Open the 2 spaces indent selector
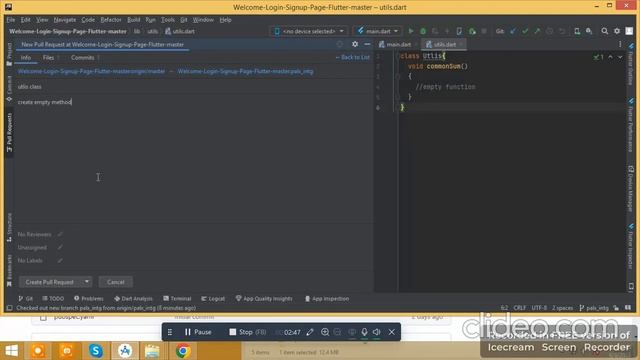This screenshot has height=360, width=640. [x=562, y=308]
